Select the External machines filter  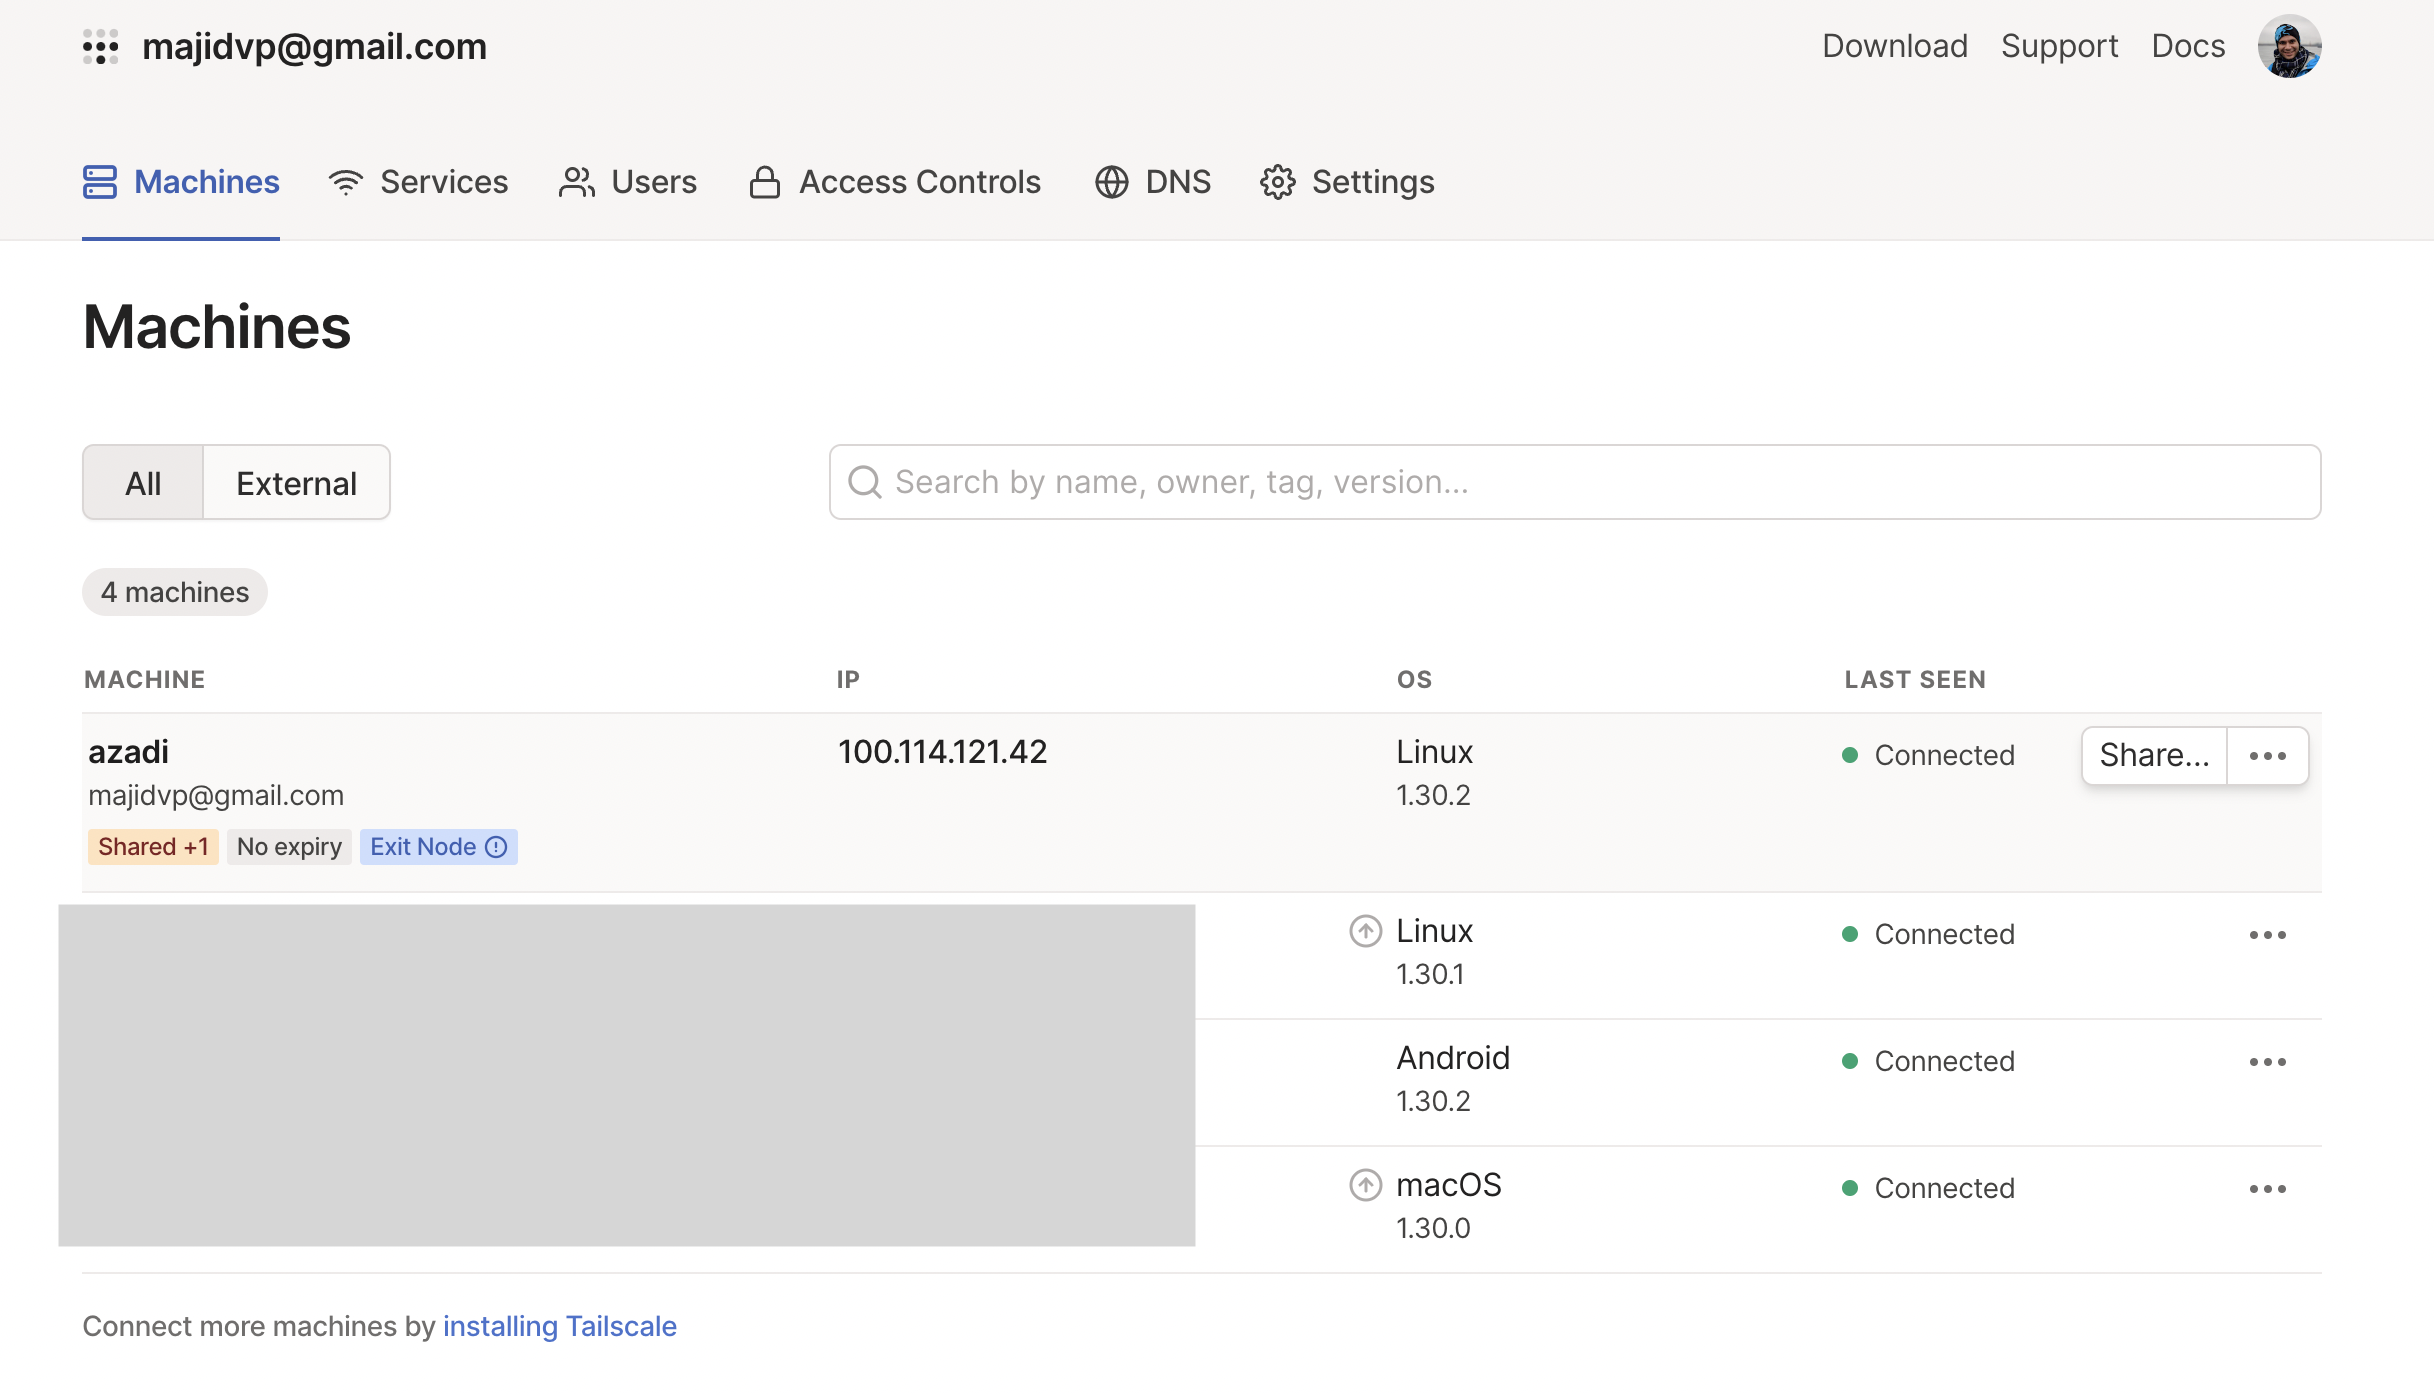(296, 483)
